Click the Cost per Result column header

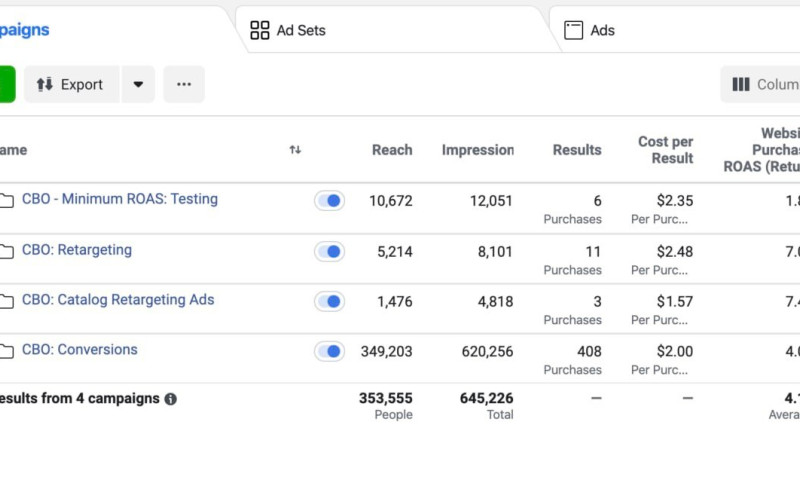[665, 150]
